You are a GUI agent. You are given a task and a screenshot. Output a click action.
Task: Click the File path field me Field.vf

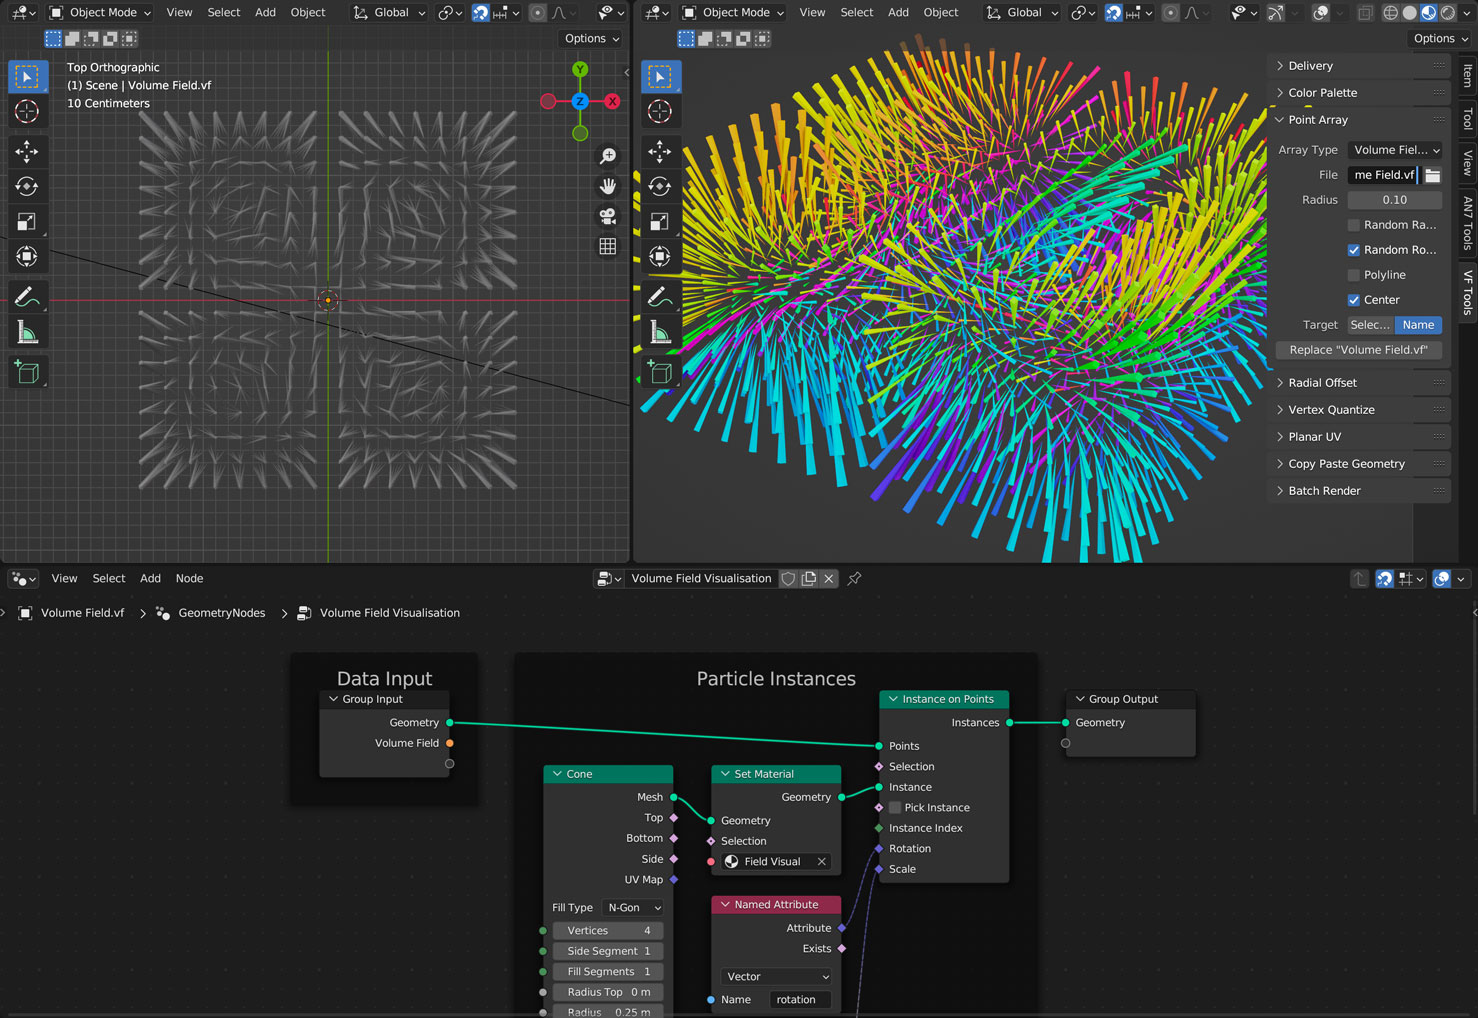[x=1384, y=175]
